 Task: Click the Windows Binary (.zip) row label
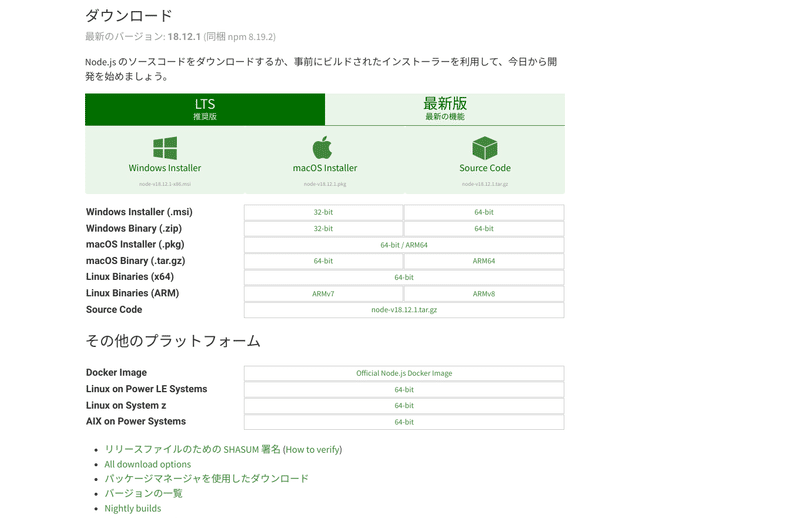pyautogui.click(x=134, y=228)
